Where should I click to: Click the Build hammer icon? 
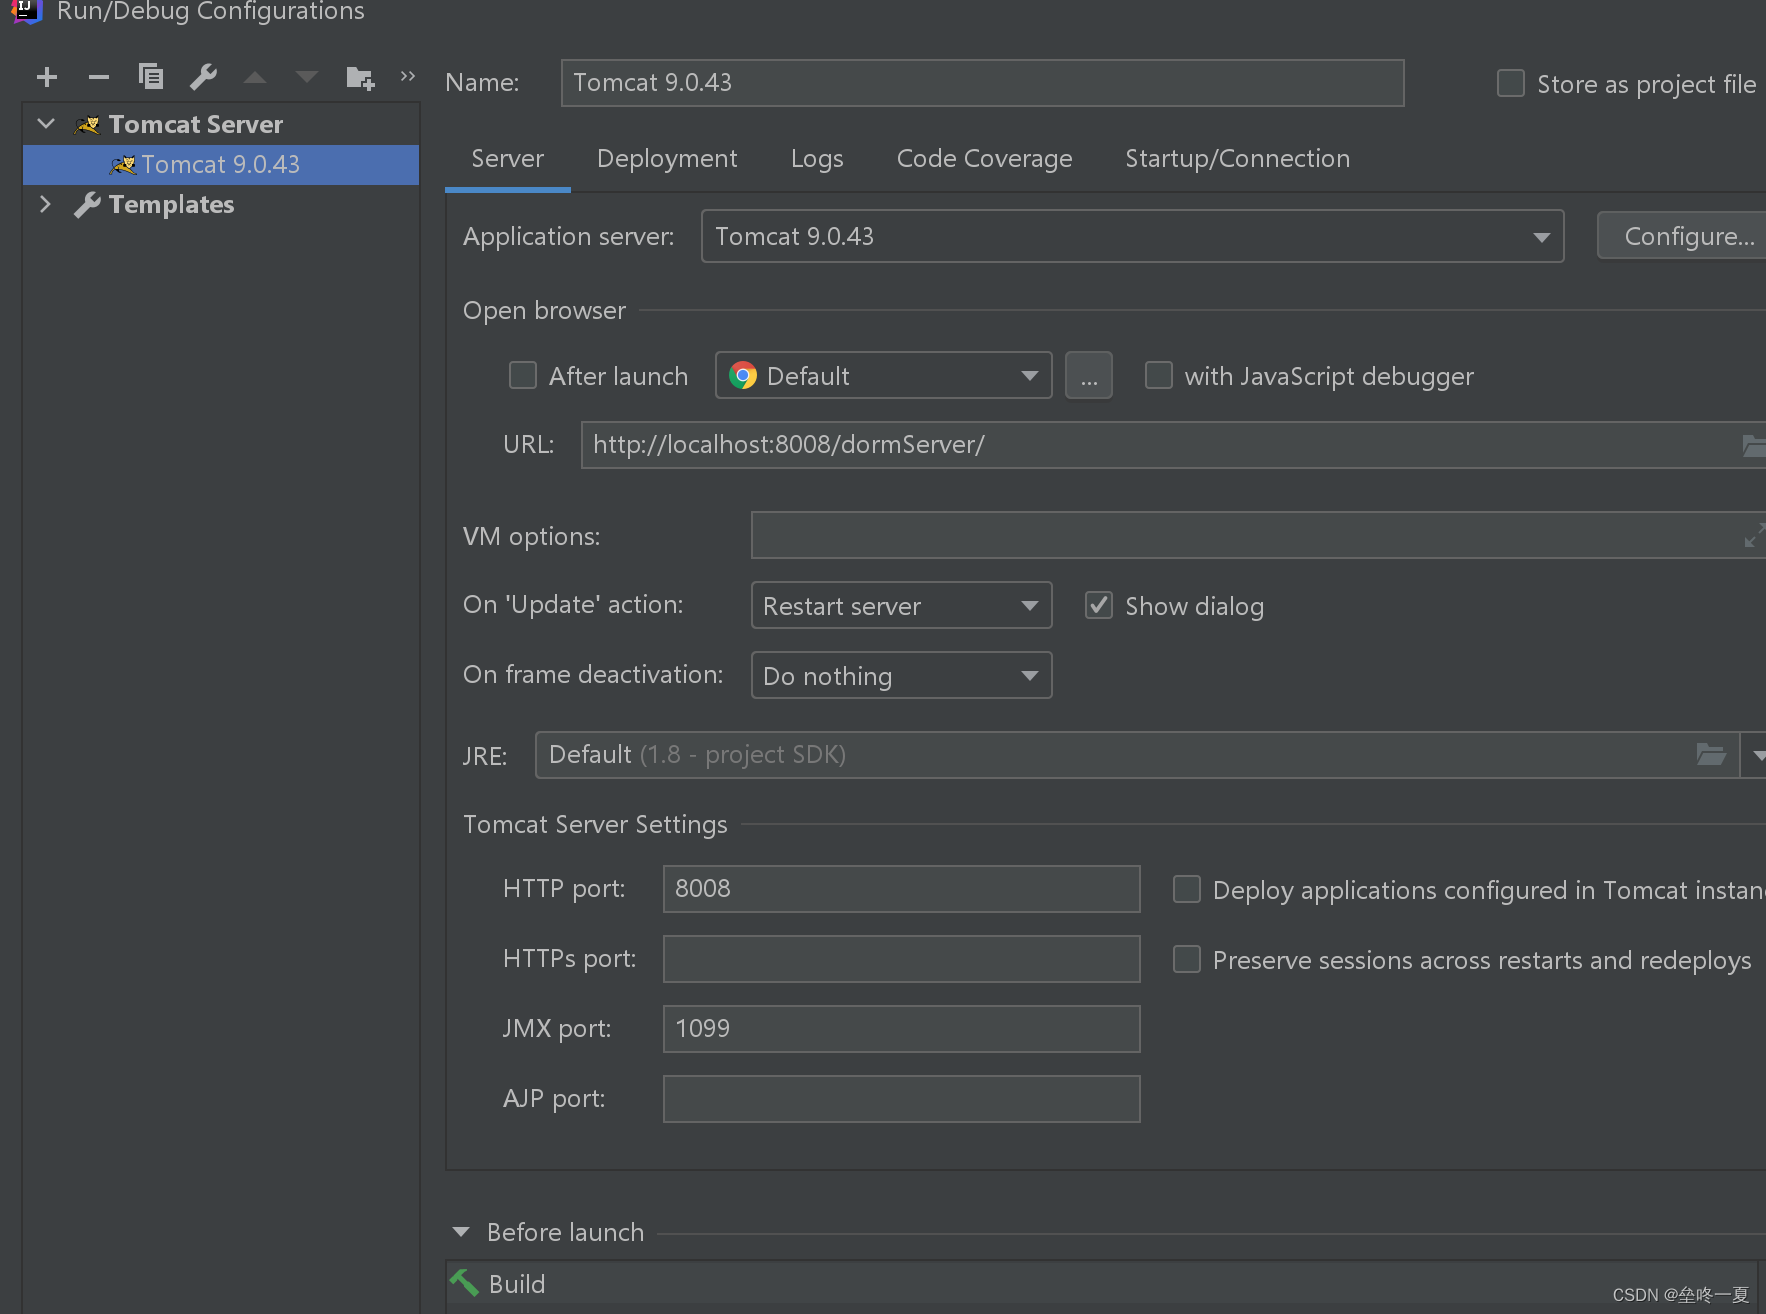(463, 1283)
